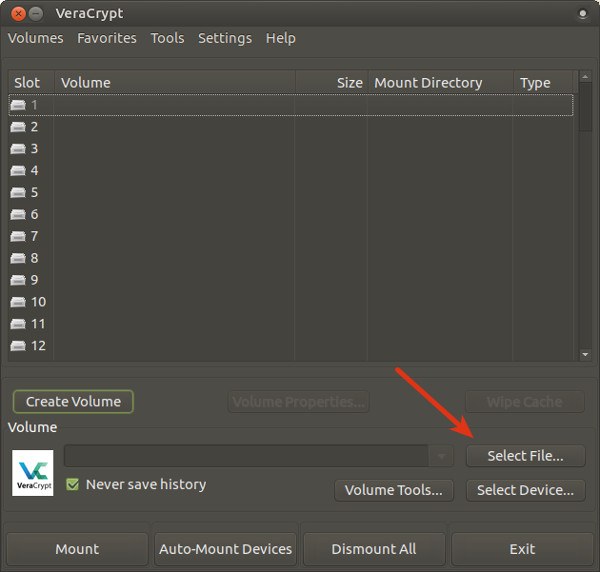Select slot number "5" text
Screen dimensions: 600x572
pos(34,192)
